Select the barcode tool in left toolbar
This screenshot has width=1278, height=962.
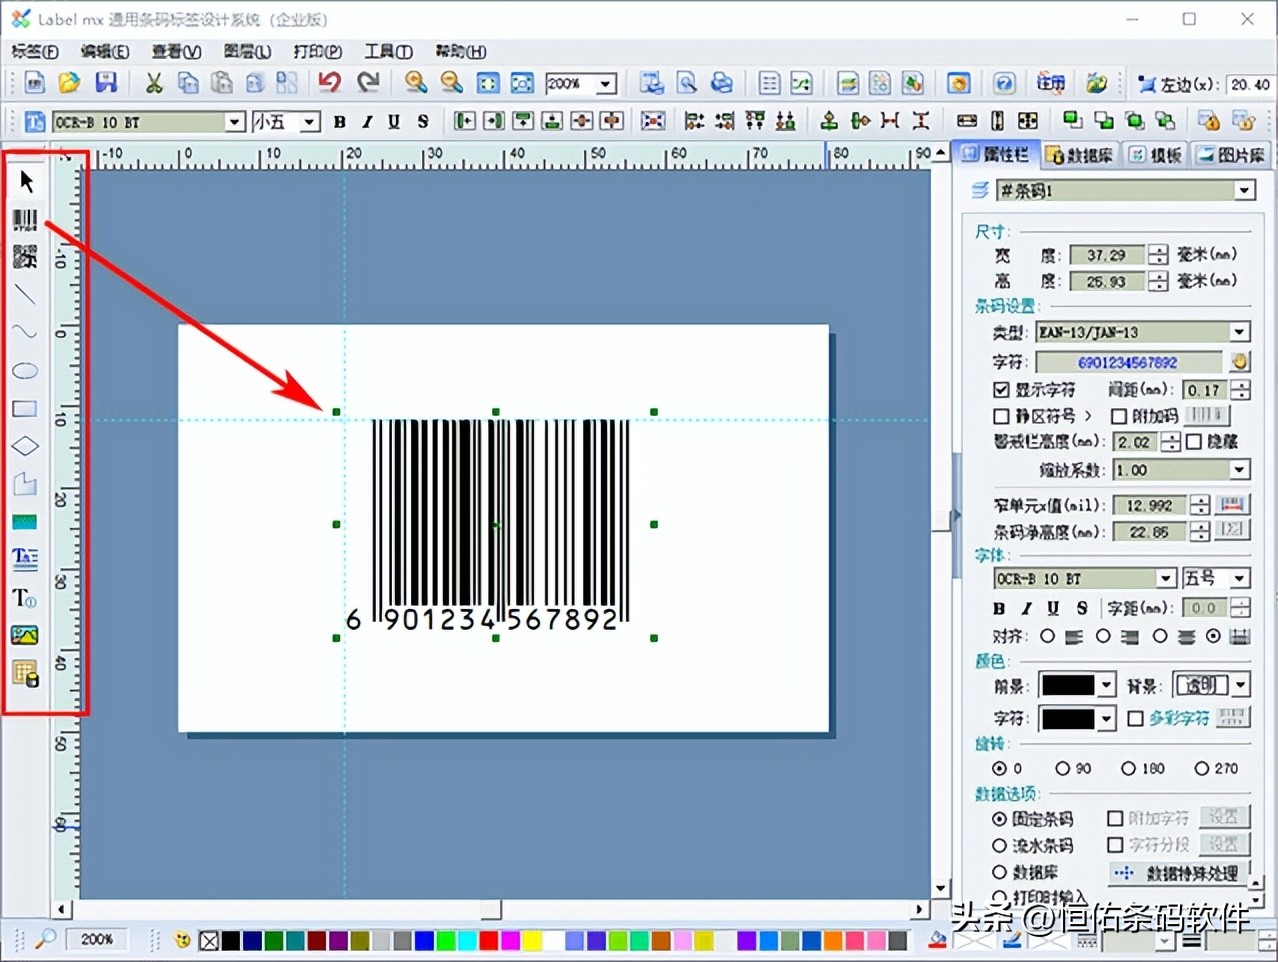click(x=25, y=220)
